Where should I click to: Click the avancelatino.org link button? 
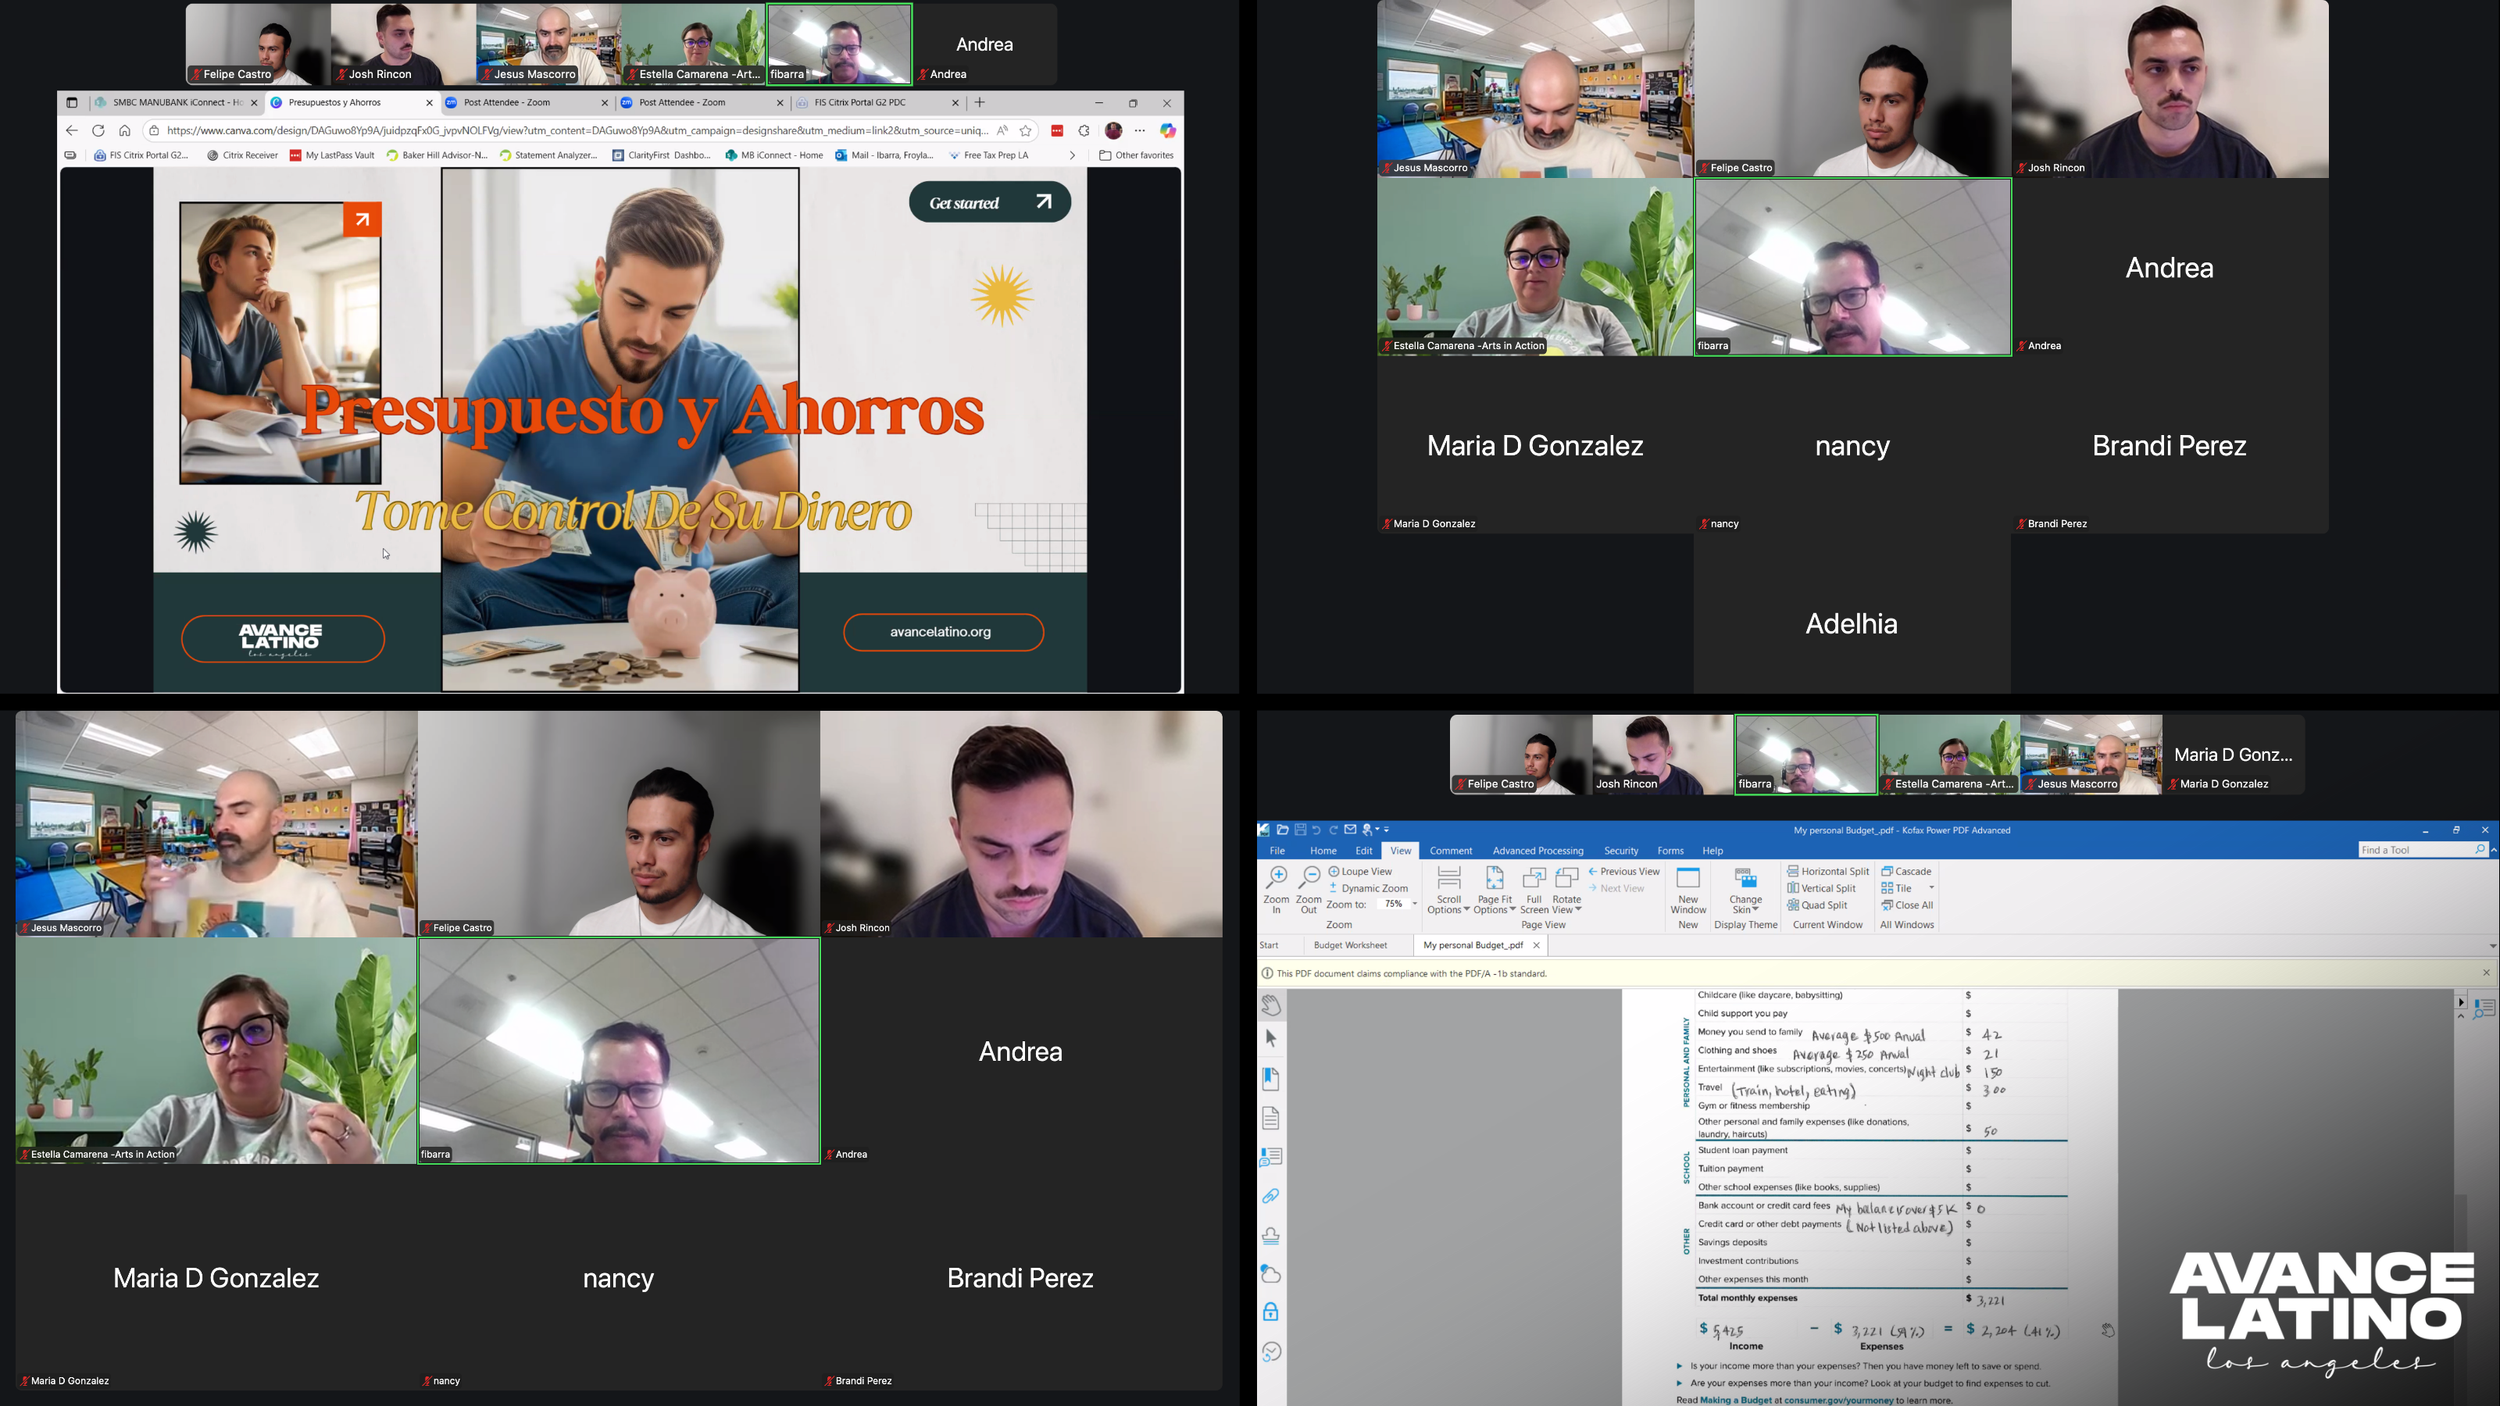pyautogui.click(x=942, y=632)
